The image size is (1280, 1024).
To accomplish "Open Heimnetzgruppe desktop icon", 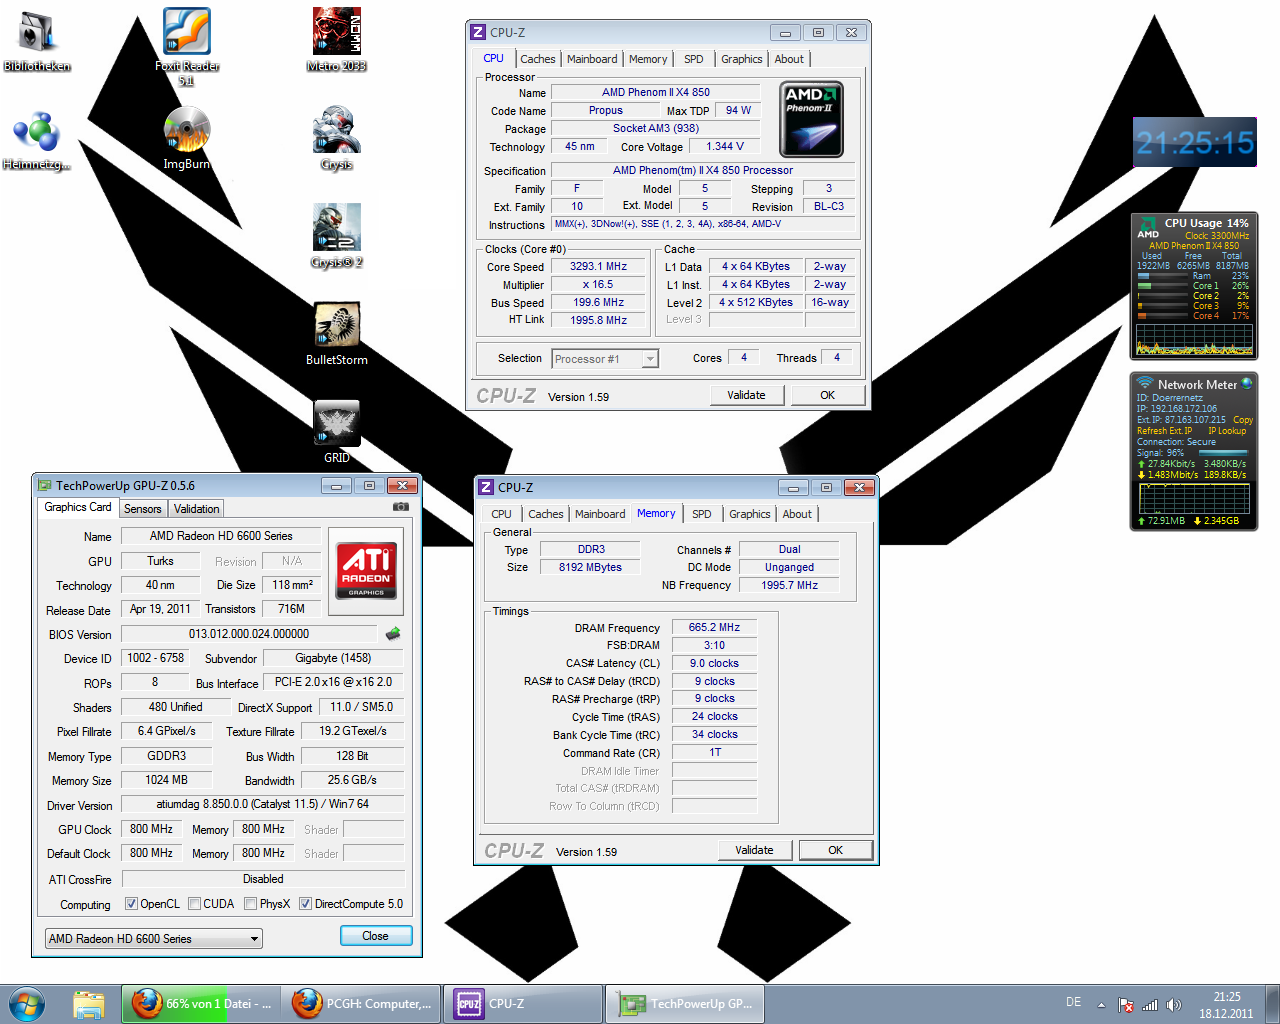I will [37, 141].
